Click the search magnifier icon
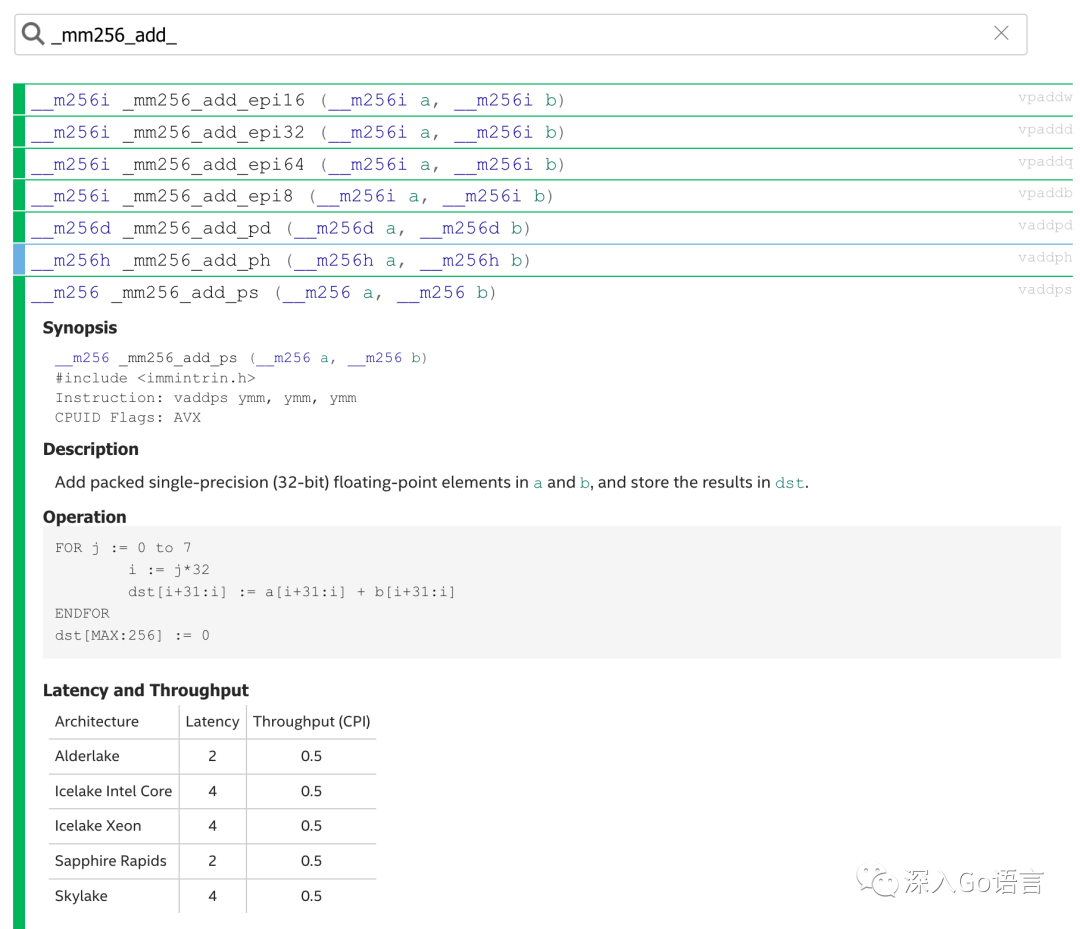The height and width of the screenshot is (929, 1080). tap(32, 33)
